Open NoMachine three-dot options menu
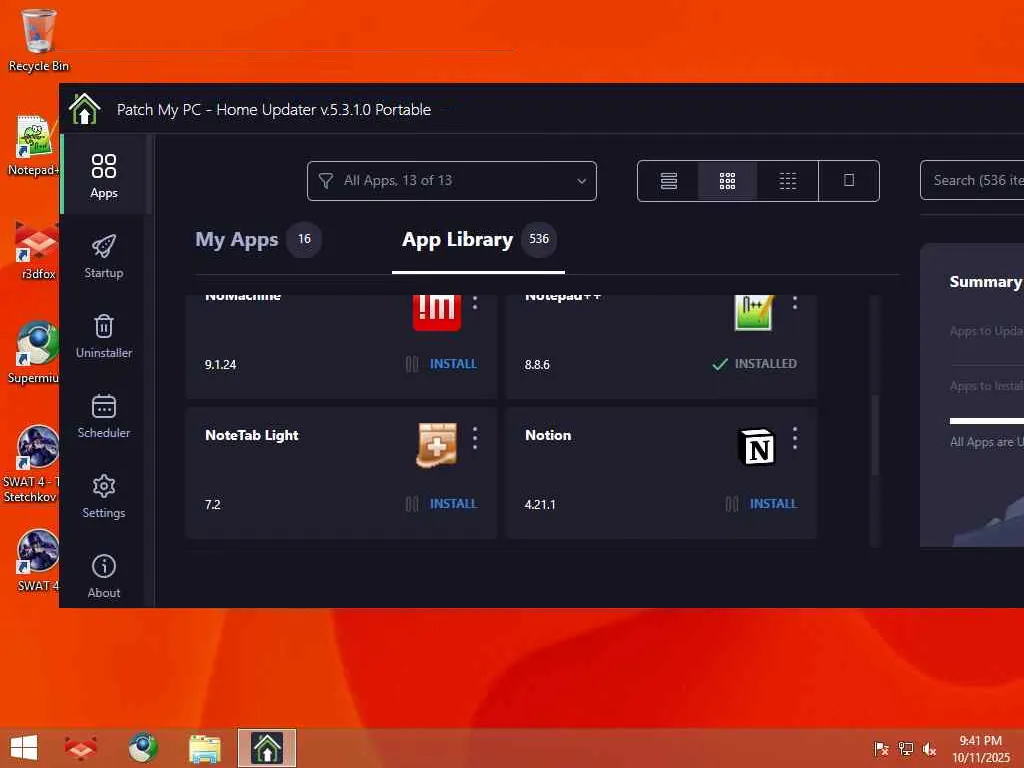The width and height of the screenshot is (1024, 768). pos(475,303)
